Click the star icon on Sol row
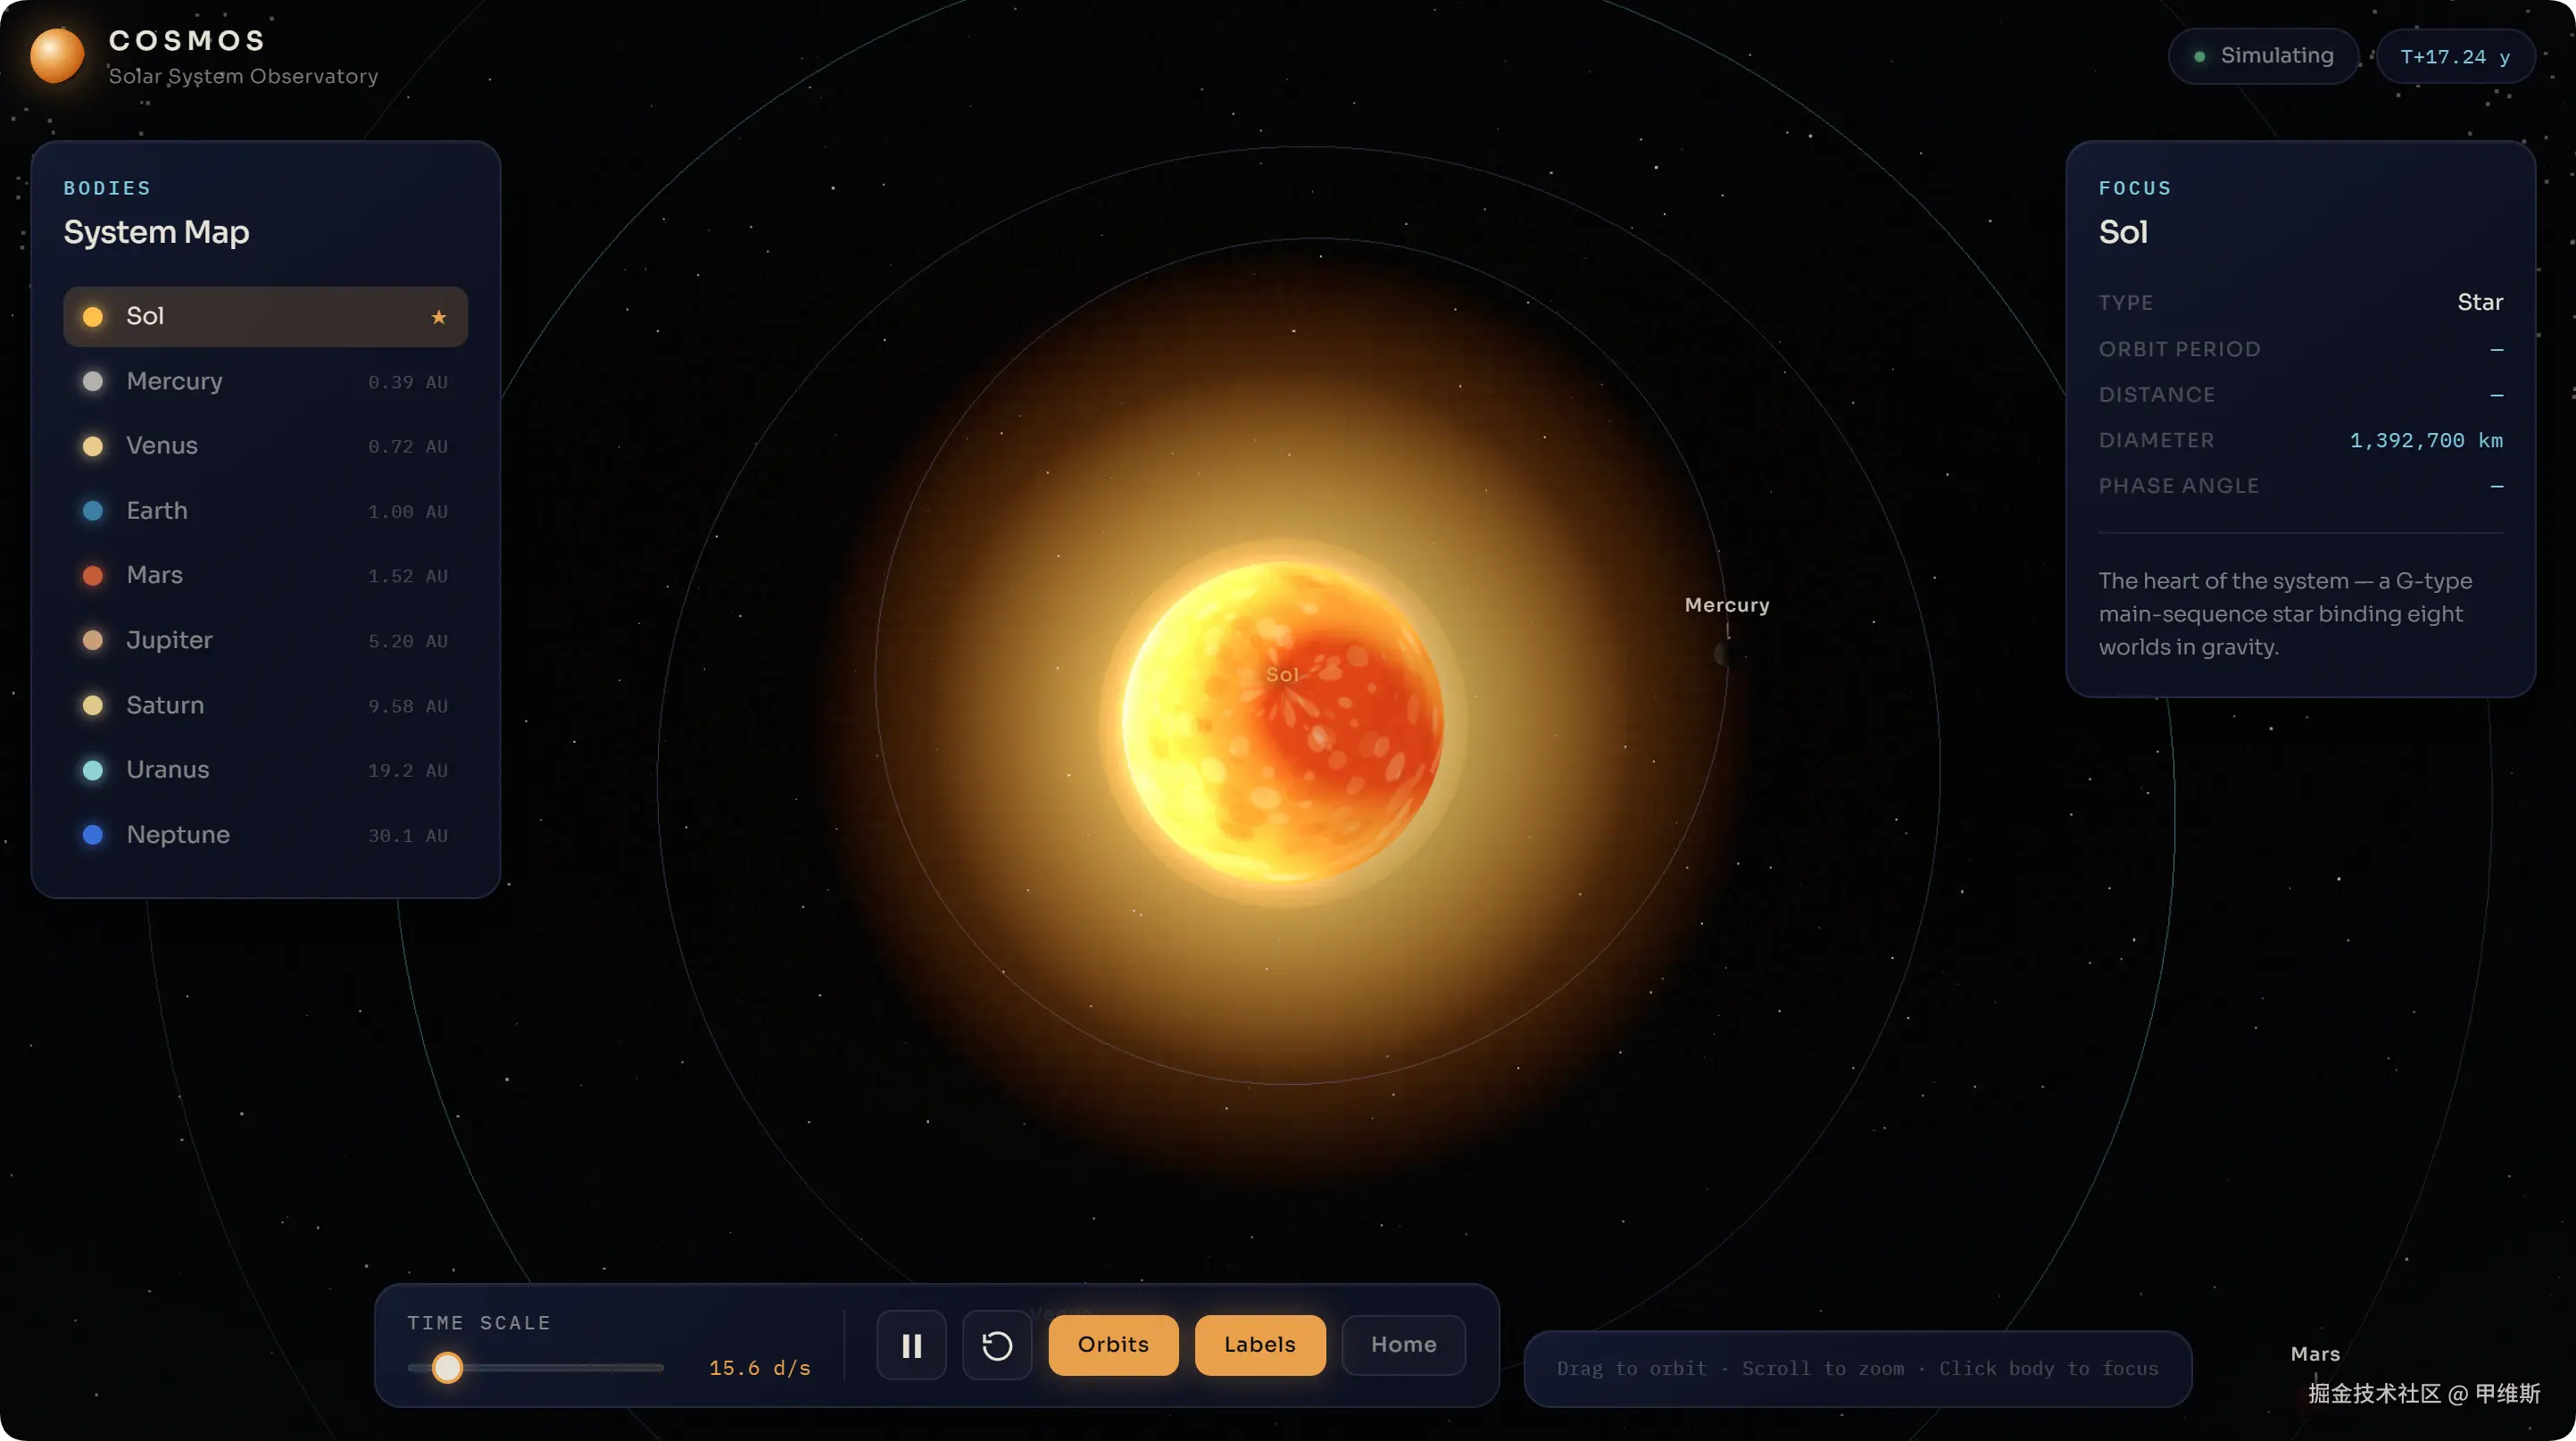The image size is (2576, 1441). point(438,317)
